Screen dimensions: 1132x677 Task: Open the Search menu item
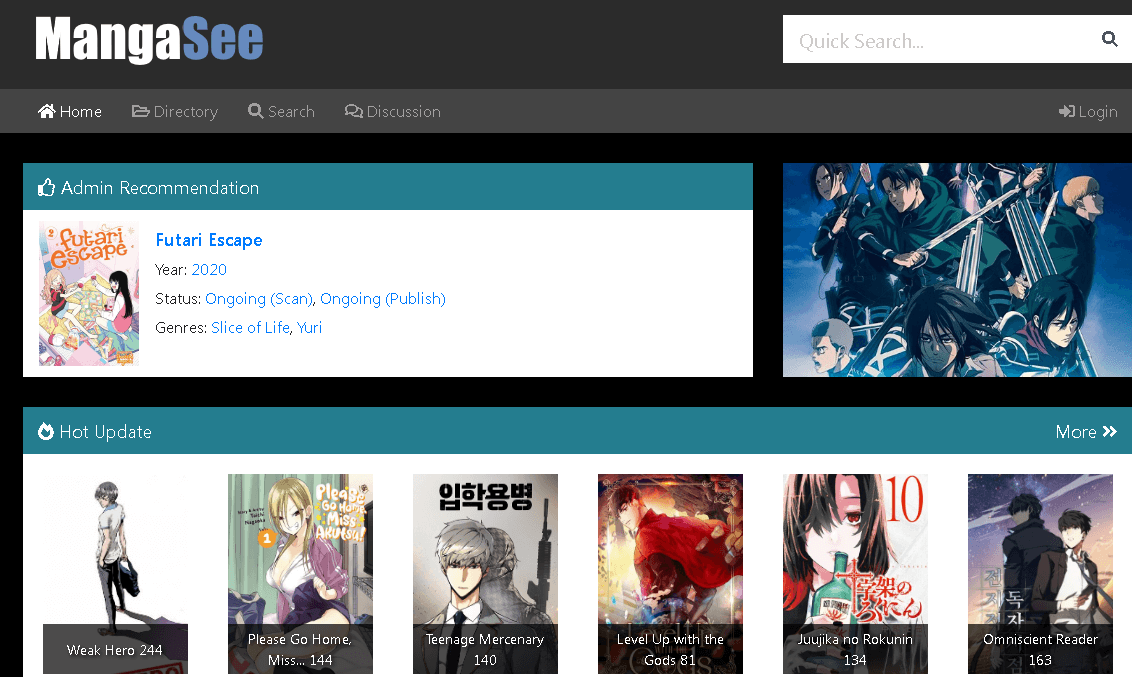click(281, 111)
